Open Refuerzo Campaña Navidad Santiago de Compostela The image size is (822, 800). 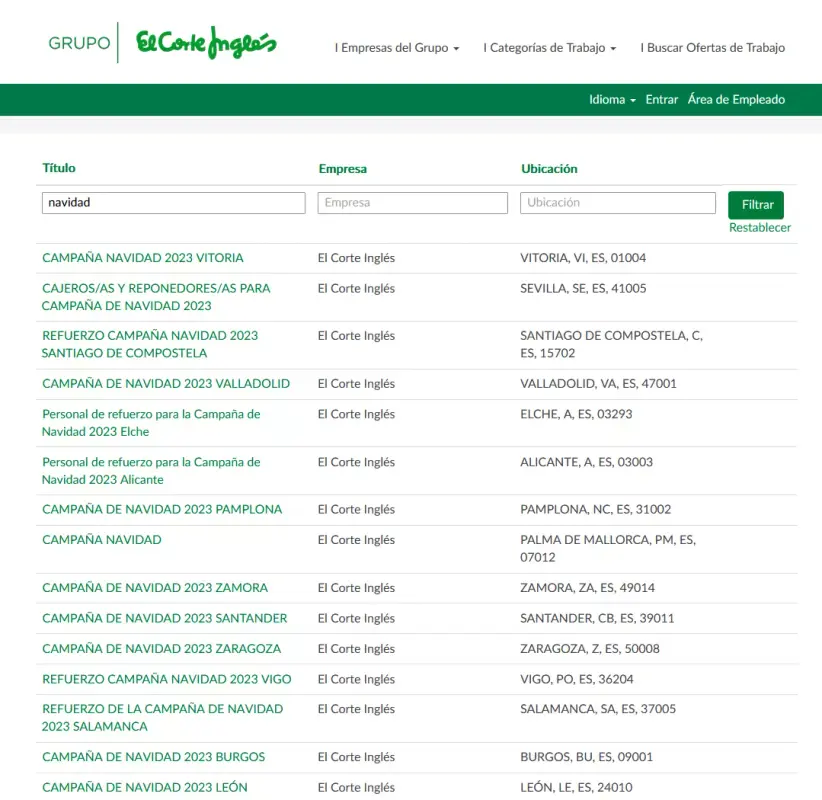[150, 344]
